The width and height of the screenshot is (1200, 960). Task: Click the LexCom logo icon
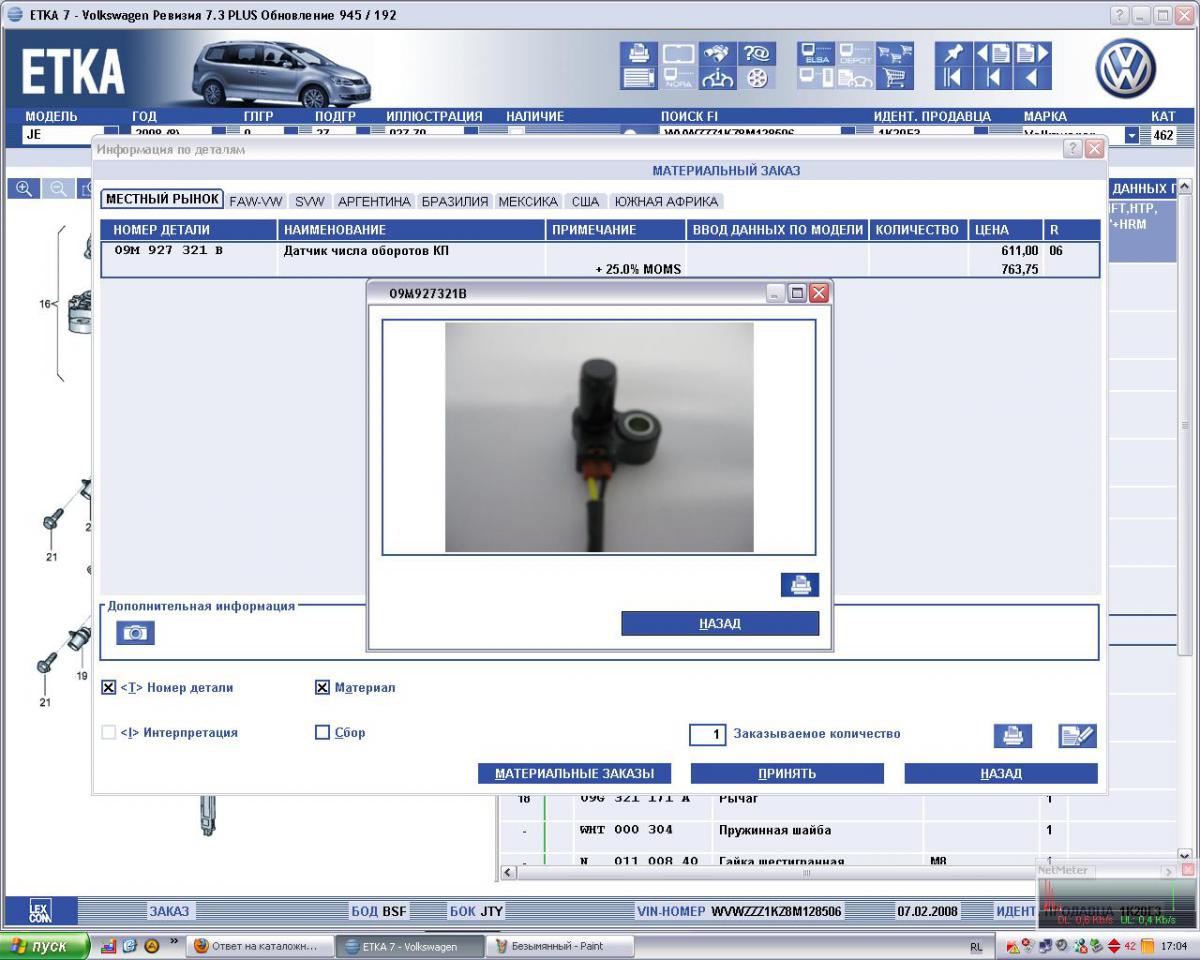coord(40,911)
